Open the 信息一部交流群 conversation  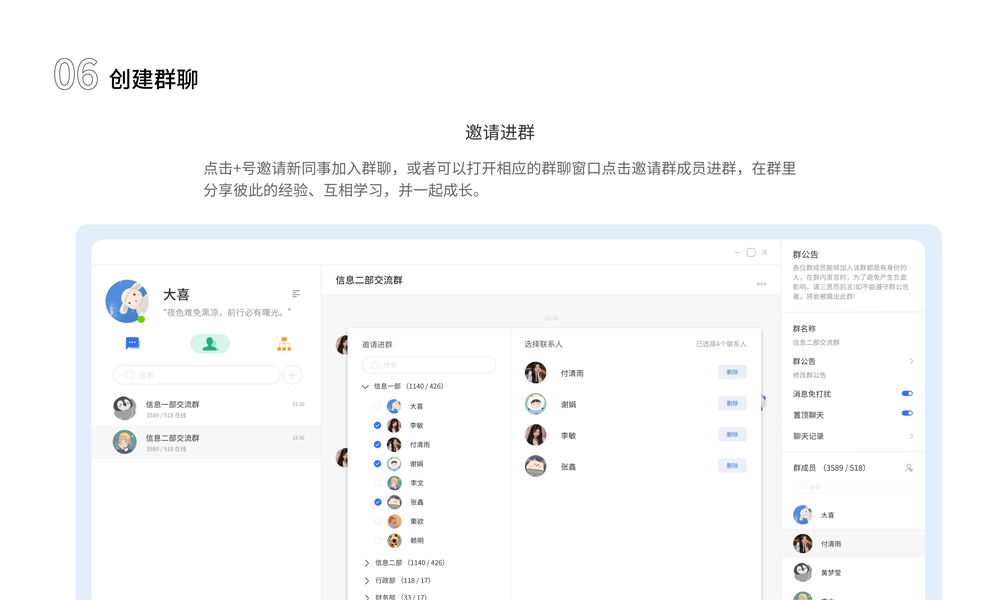pyautogui.click(x=207, y=409)
